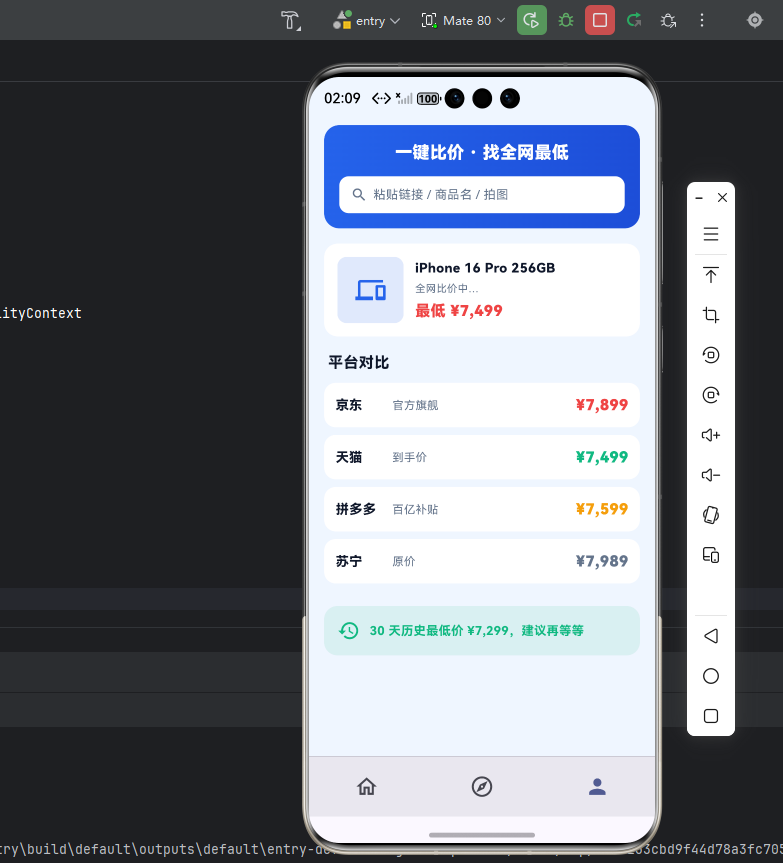The height and width of the screenshot is (863, 783).
Task: Click the build hammer icon in IDE toolbar
Action: point(291,21)
